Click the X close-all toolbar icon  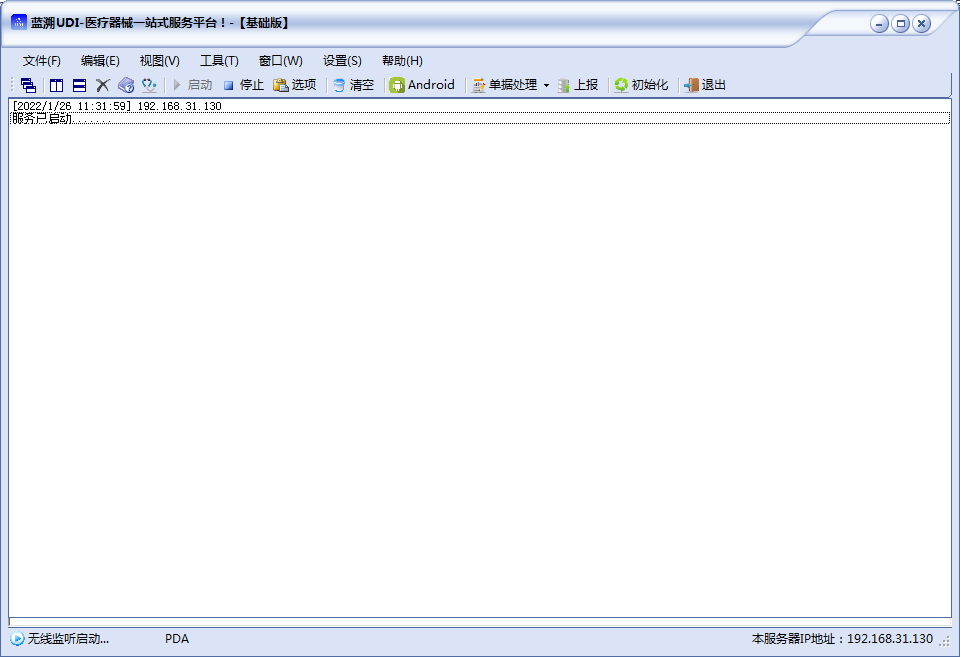[102, 85]
